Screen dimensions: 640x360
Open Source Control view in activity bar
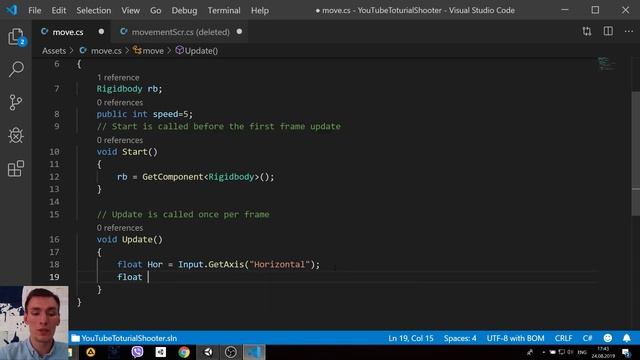(x=16, y=102)
